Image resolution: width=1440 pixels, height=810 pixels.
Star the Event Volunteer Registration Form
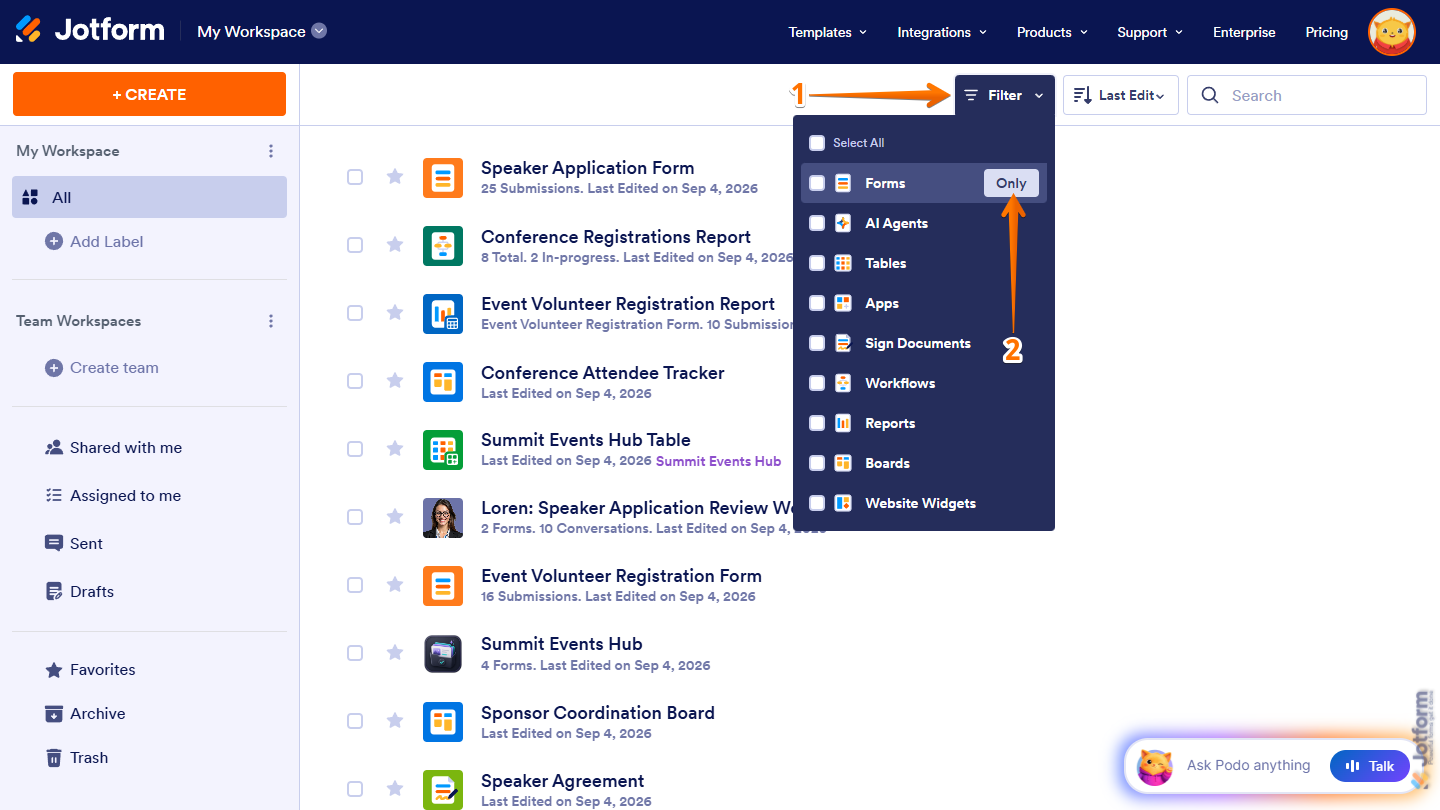point(395,585)
